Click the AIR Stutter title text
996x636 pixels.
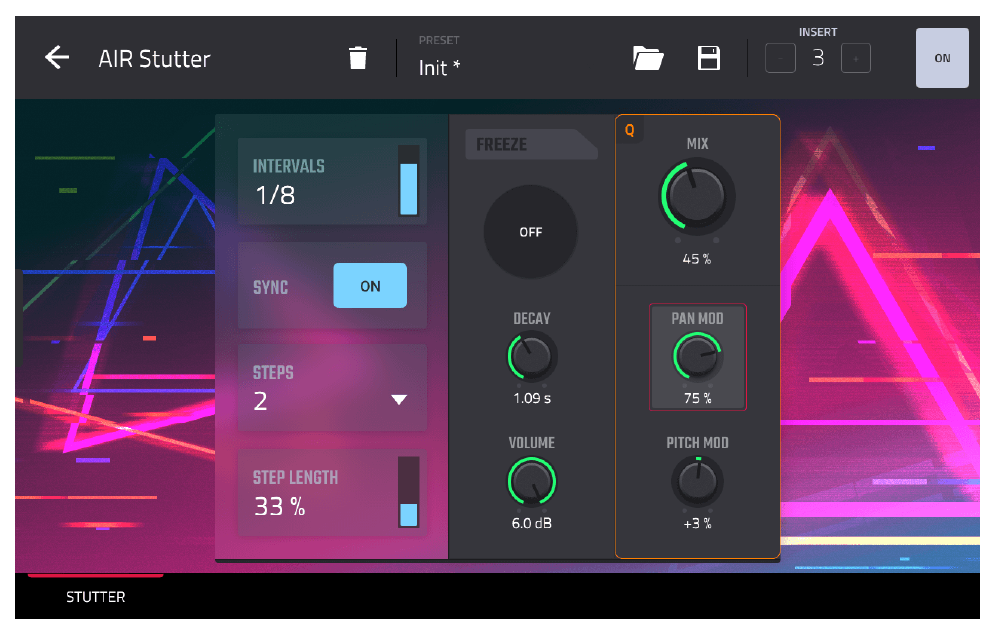[154, 59]
